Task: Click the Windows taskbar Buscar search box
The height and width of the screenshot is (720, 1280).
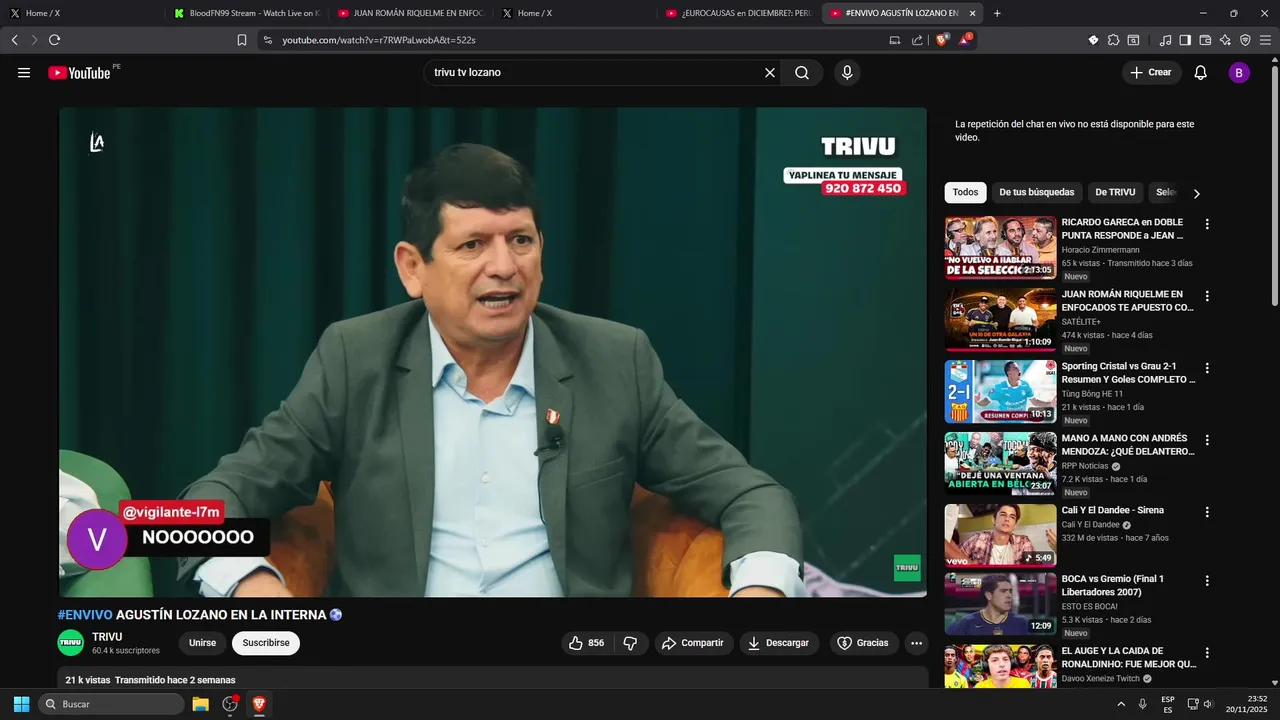Action: 111,704
